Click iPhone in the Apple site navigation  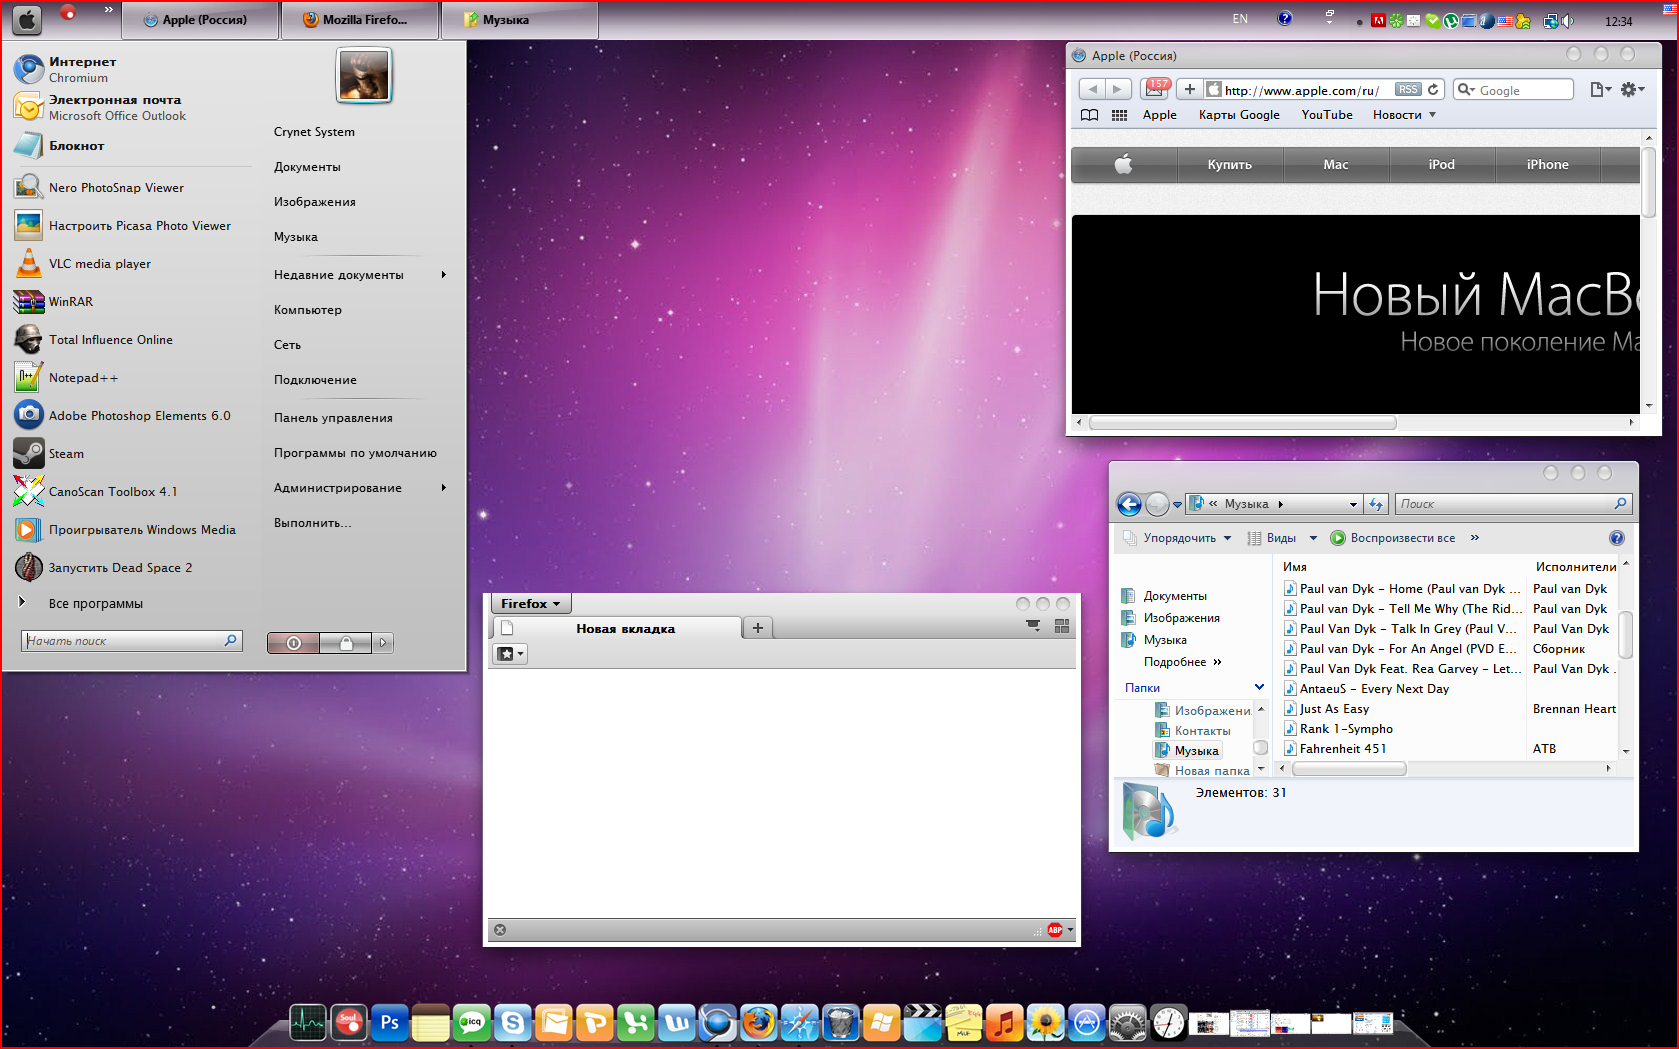pos(1547,165)
